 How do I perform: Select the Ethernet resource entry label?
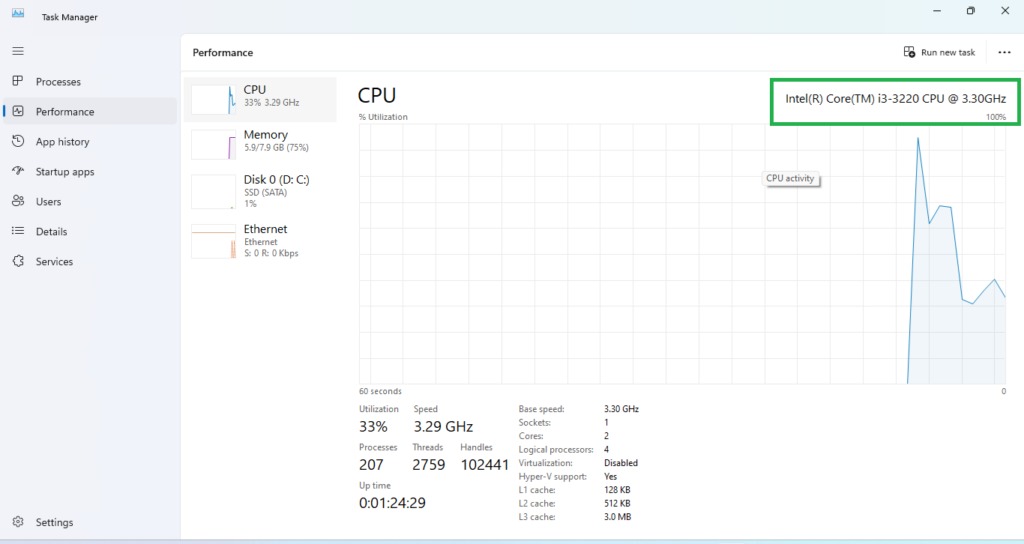tap(265, 229)
